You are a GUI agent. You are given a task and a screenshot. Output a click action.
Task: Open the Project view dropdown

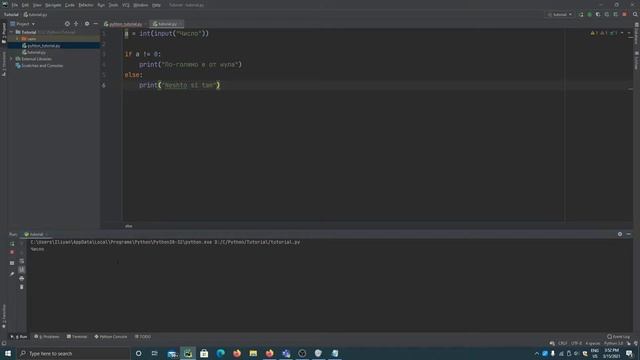(23, 24)
